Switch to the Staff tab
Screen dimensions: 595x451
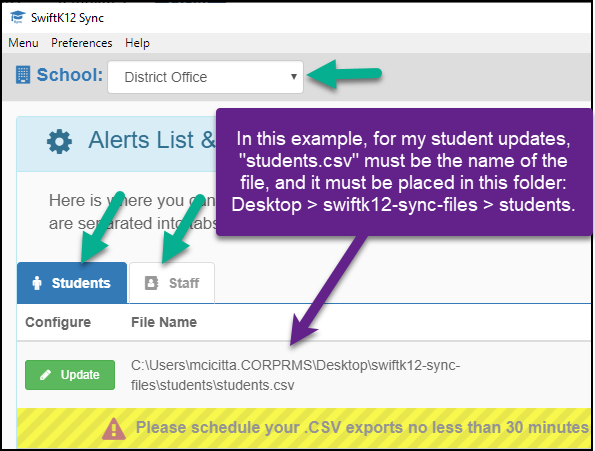click(x=172, y=283)
